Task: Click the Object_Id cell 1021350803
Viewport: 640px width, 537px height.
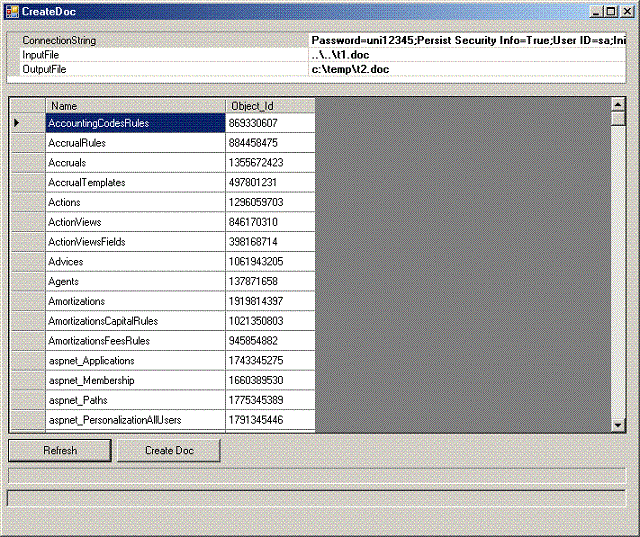Action: pos(270,321)
